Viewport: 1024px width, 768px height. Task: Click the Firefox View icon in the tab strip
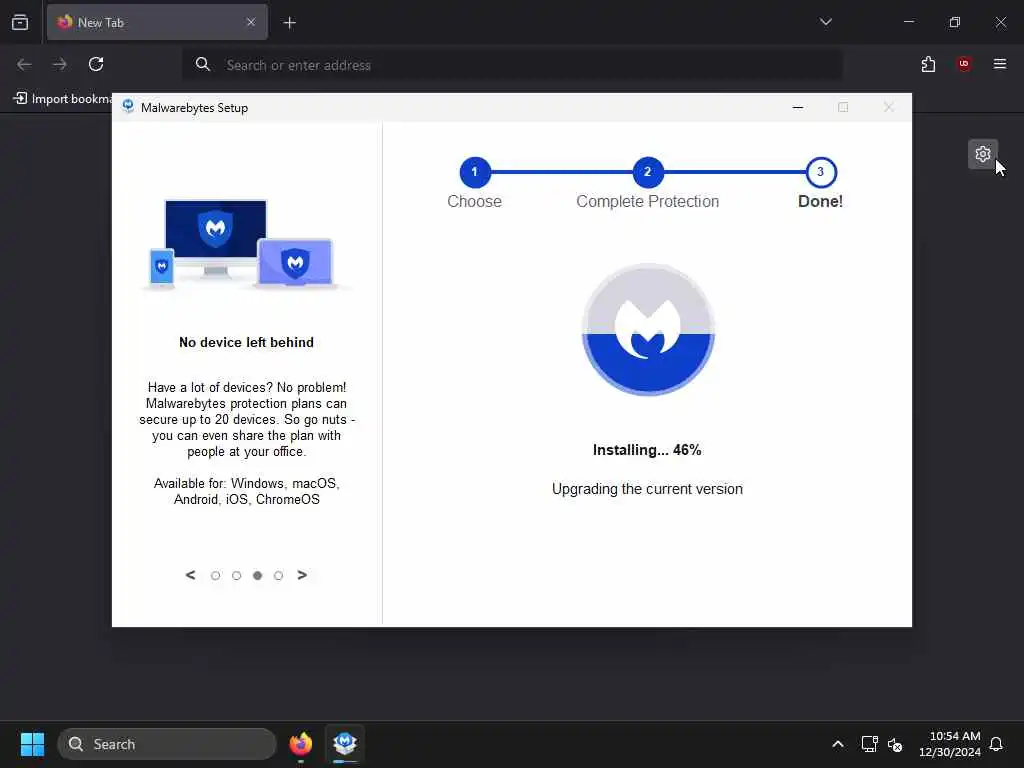pyautogui.click(x=20, y=22)
